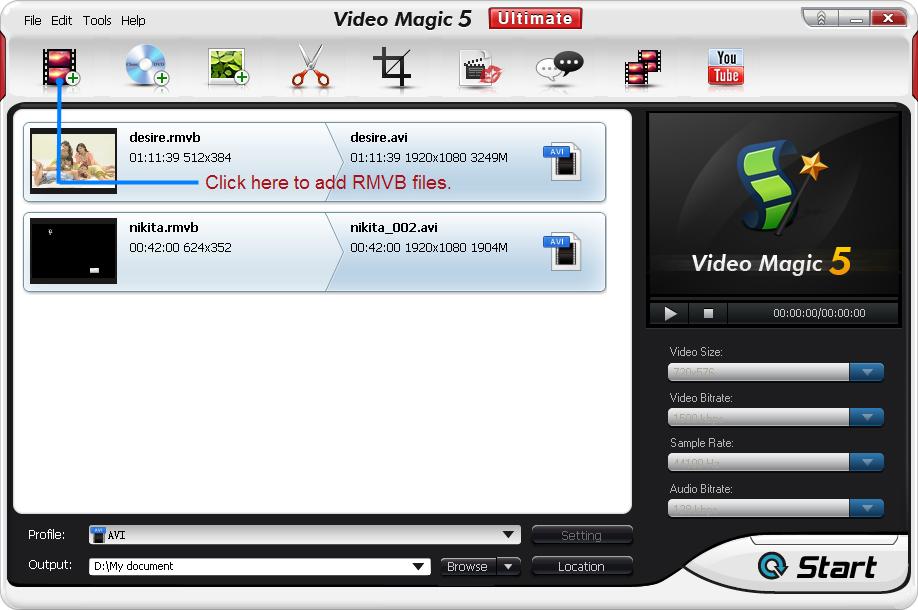The image size is (918, 610).
Task: Click the nikita_002.avi output name
Action: pos(394,228)
